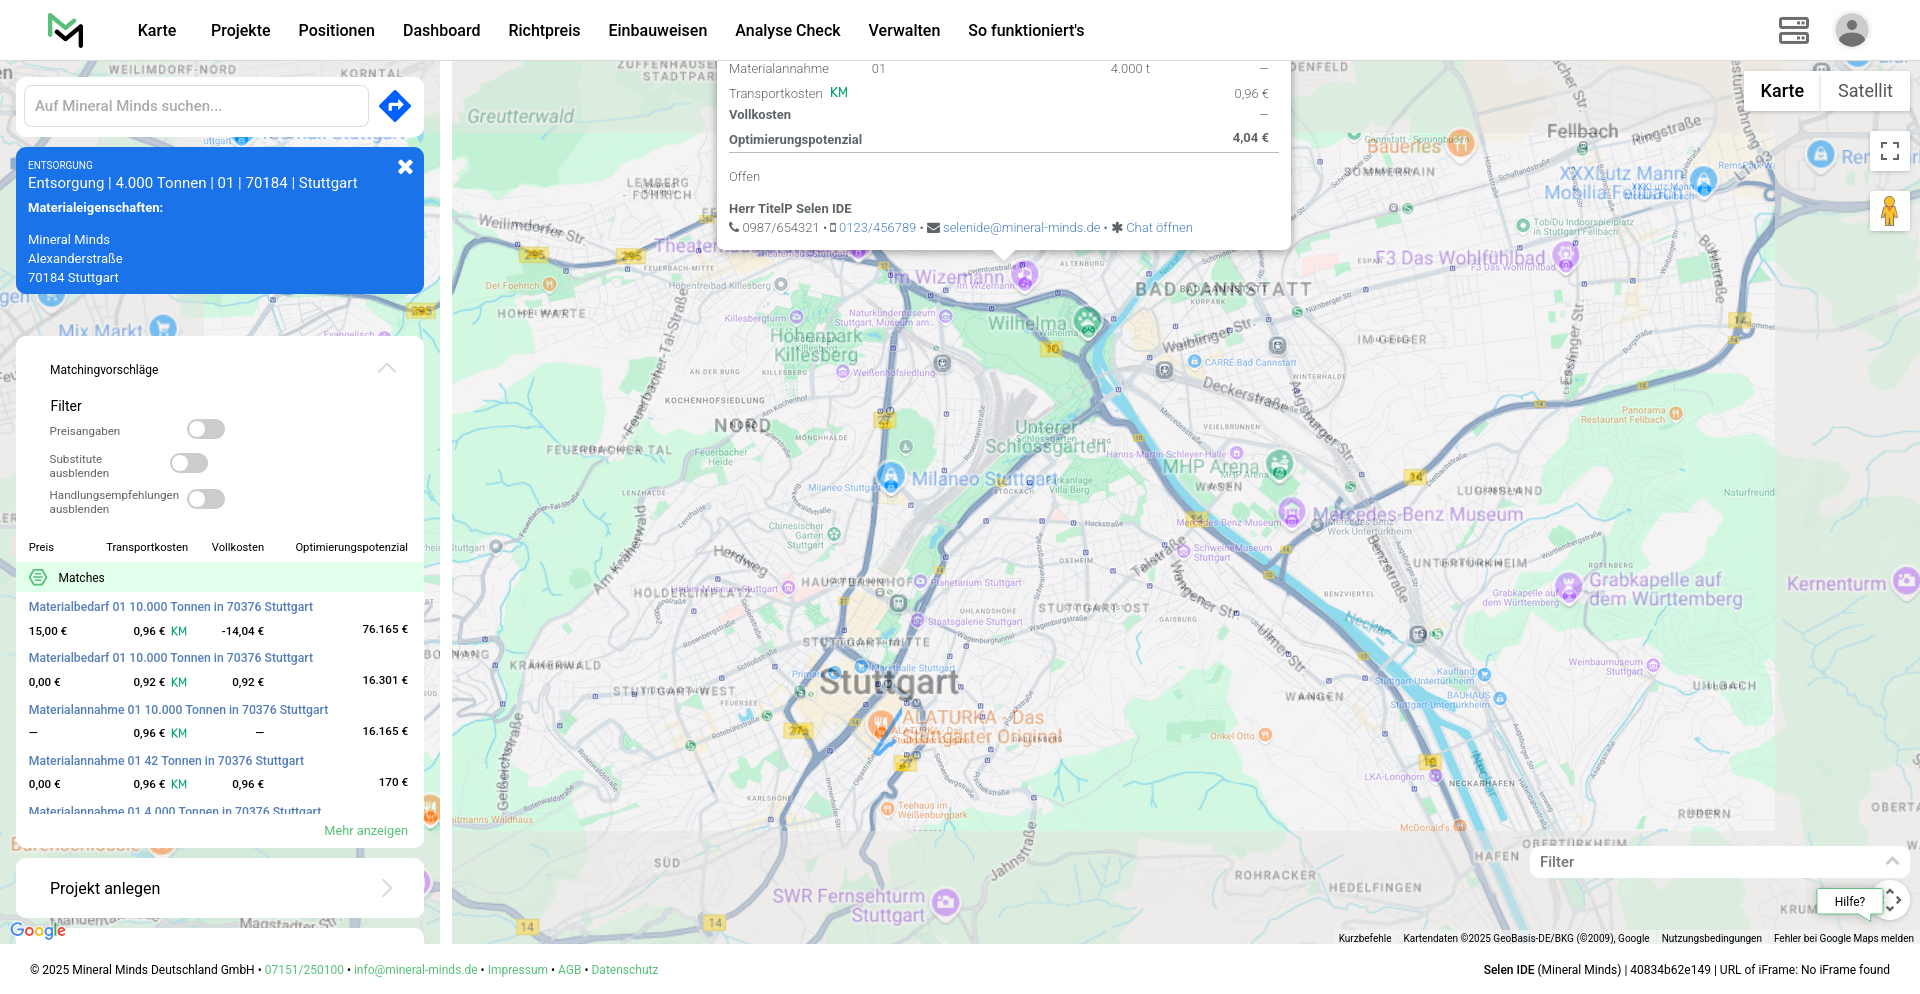Click the Mineral Minds logo

pyautogui.click(x=66, y=30)
